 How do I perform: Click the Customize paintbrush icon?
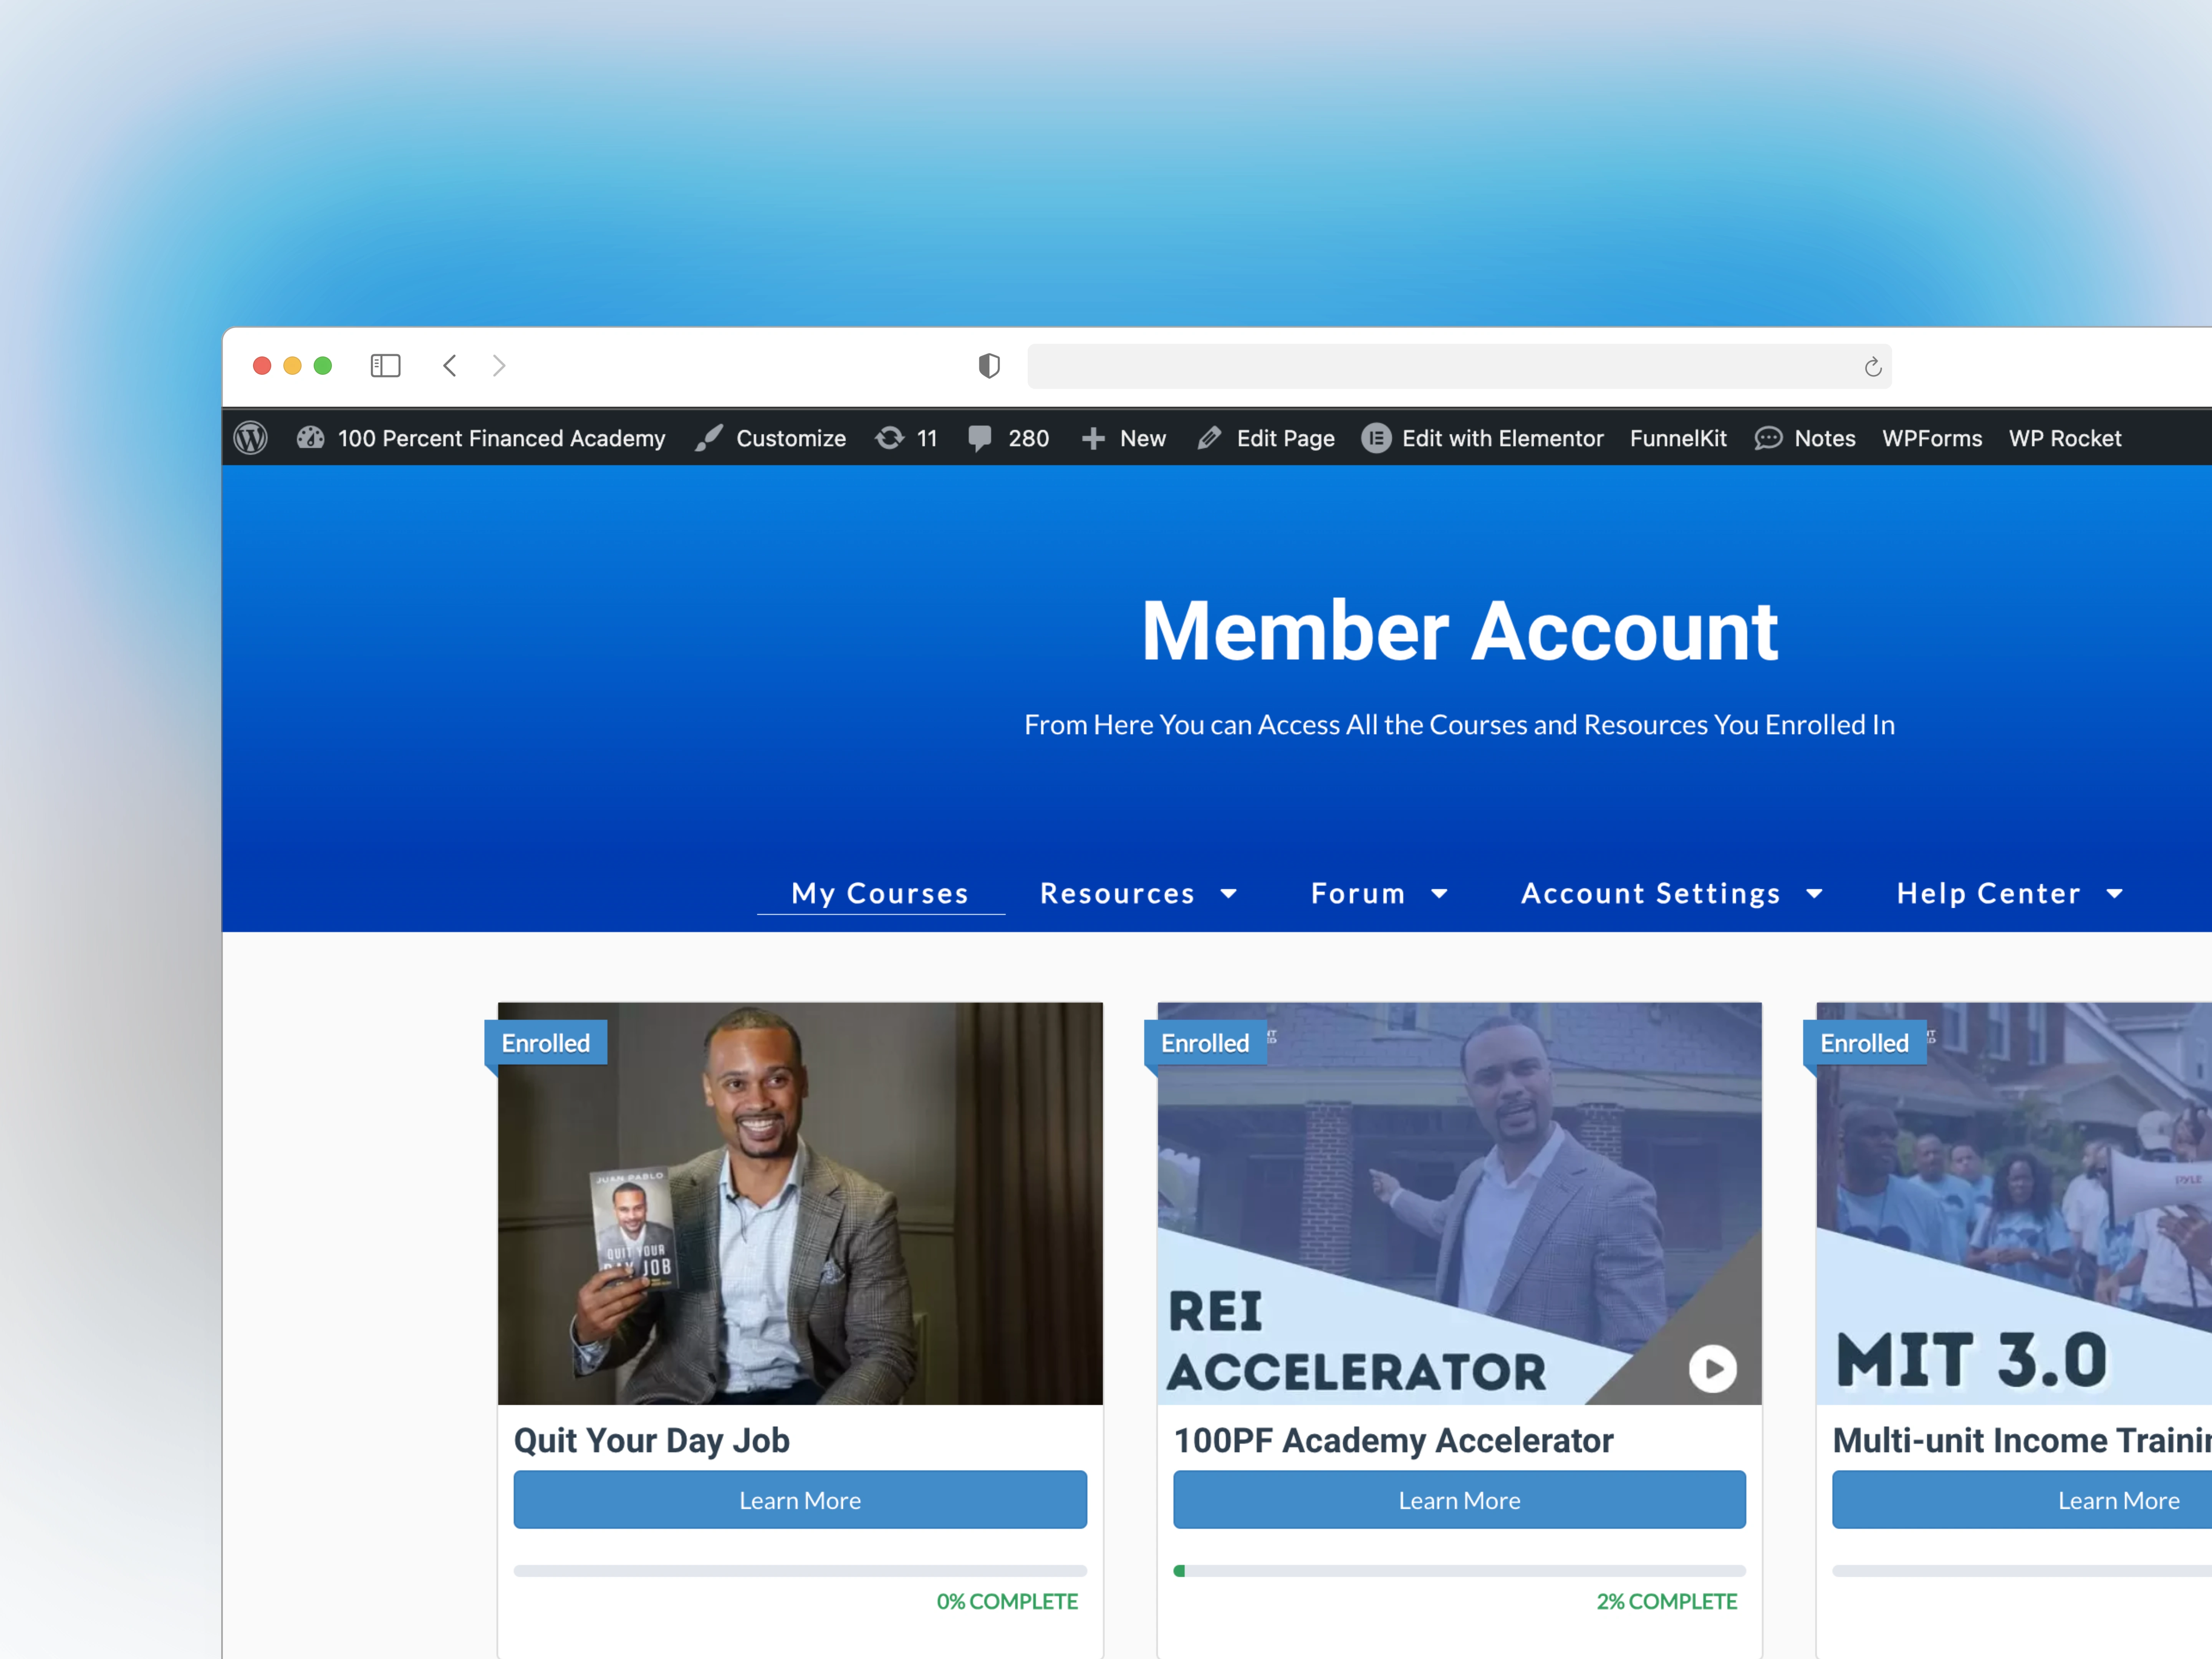(x=709, y=438)
